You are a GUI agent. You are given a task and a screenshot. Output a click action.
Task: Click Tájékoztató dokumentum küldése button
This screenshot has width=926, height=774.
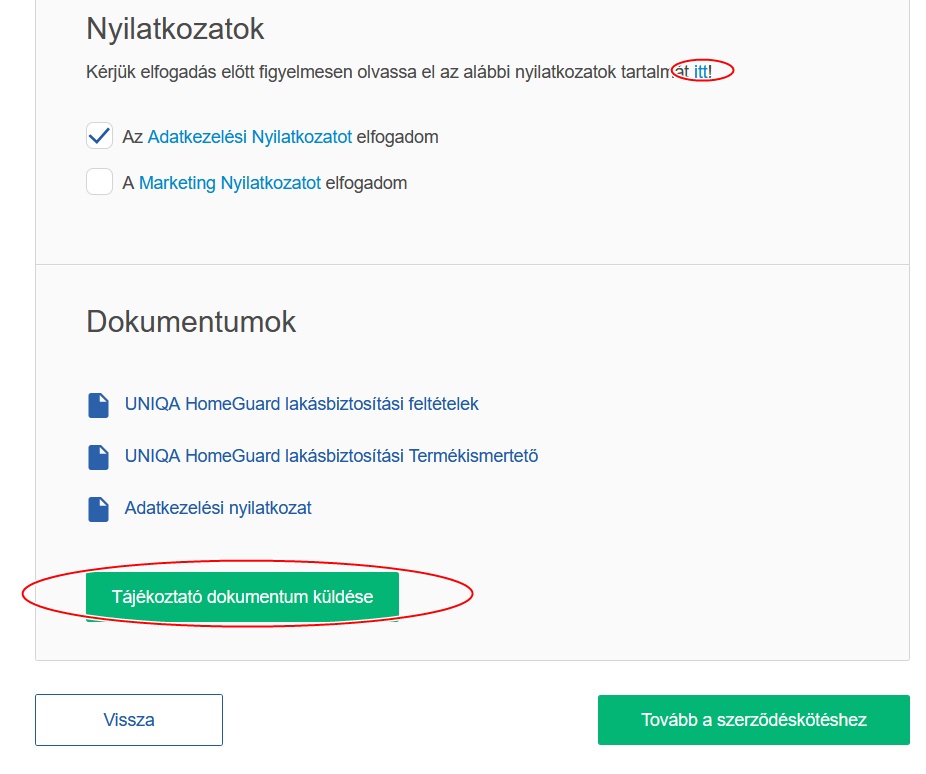pyautogui.click(x=242, y=596)
